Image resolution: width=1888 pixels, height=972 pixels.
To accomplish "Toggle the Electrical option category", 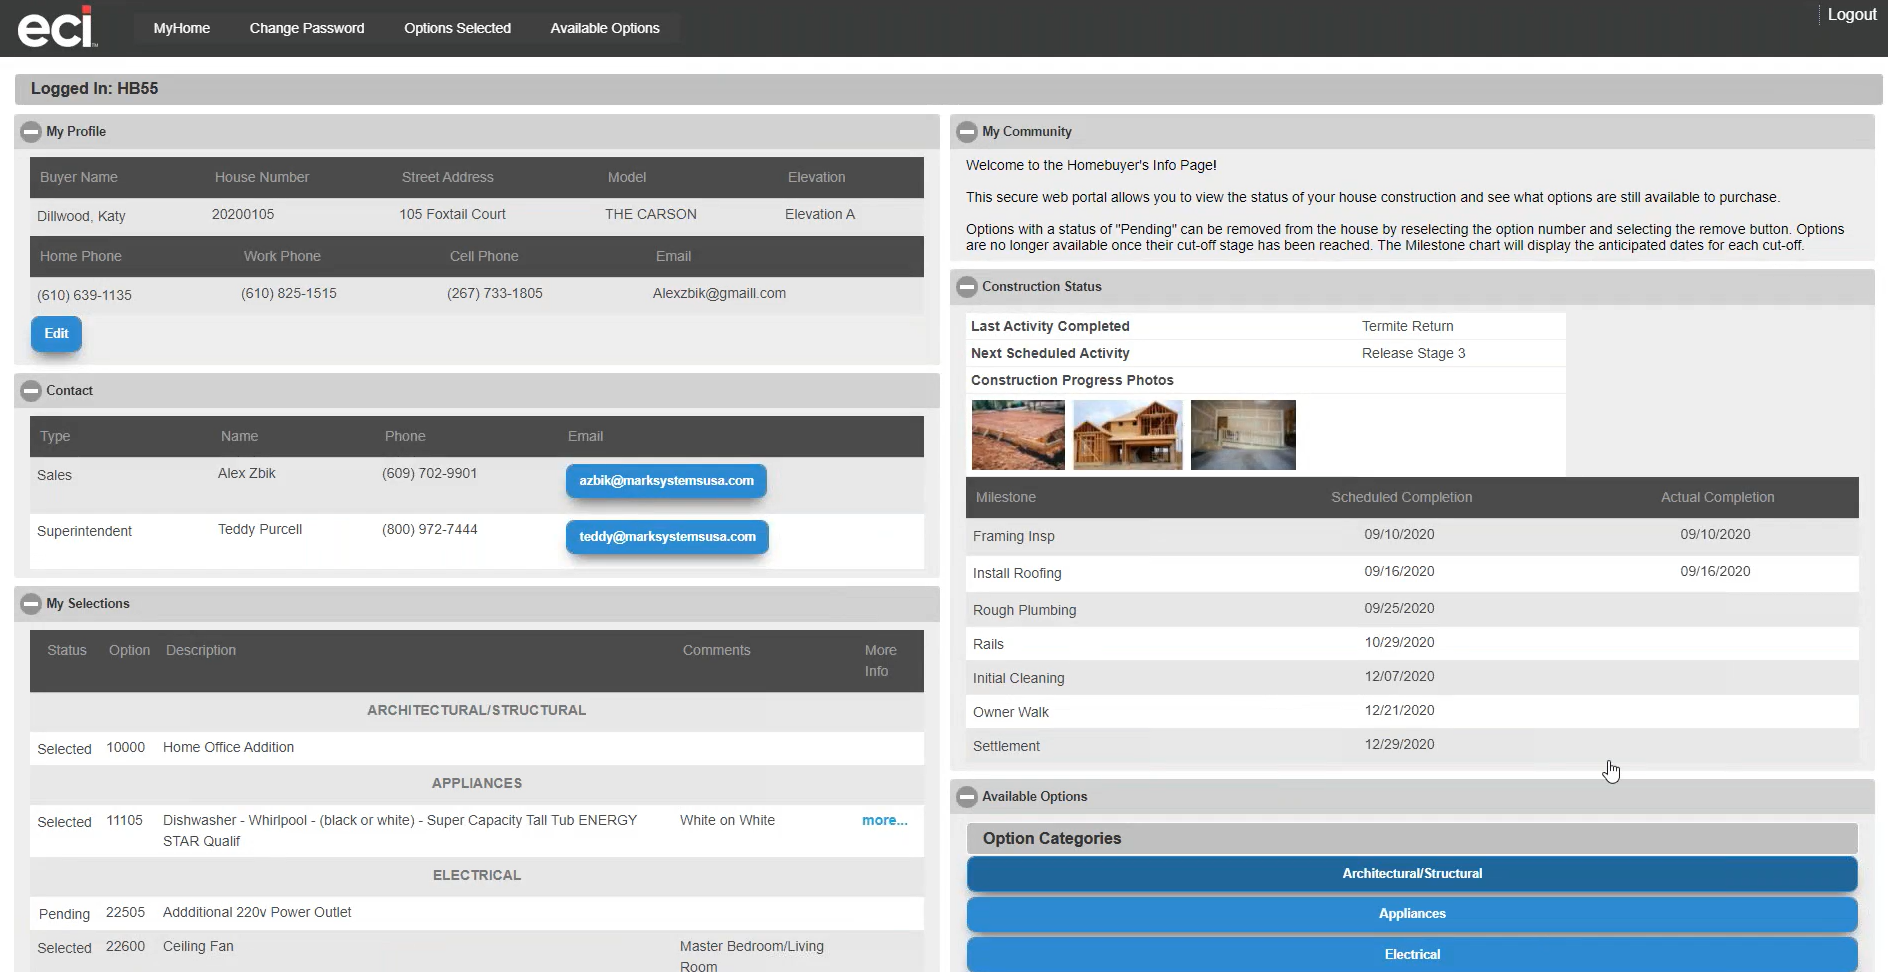I will point(1412,953).
